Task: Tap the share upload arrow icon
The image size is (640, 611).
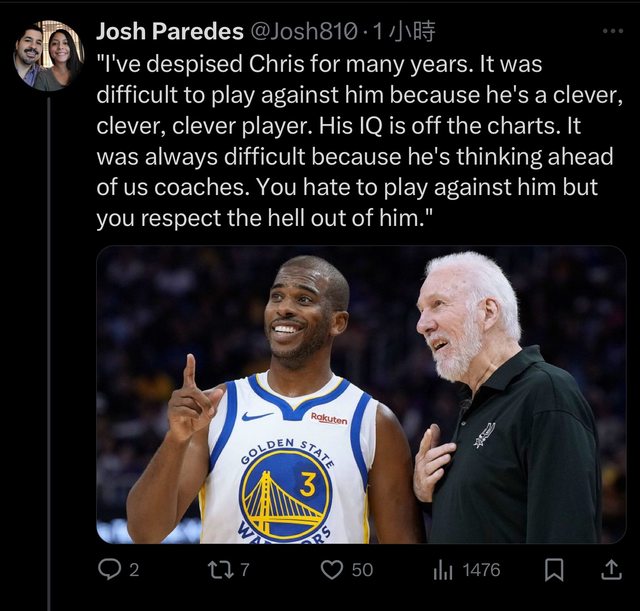Action: click(609, 569)
